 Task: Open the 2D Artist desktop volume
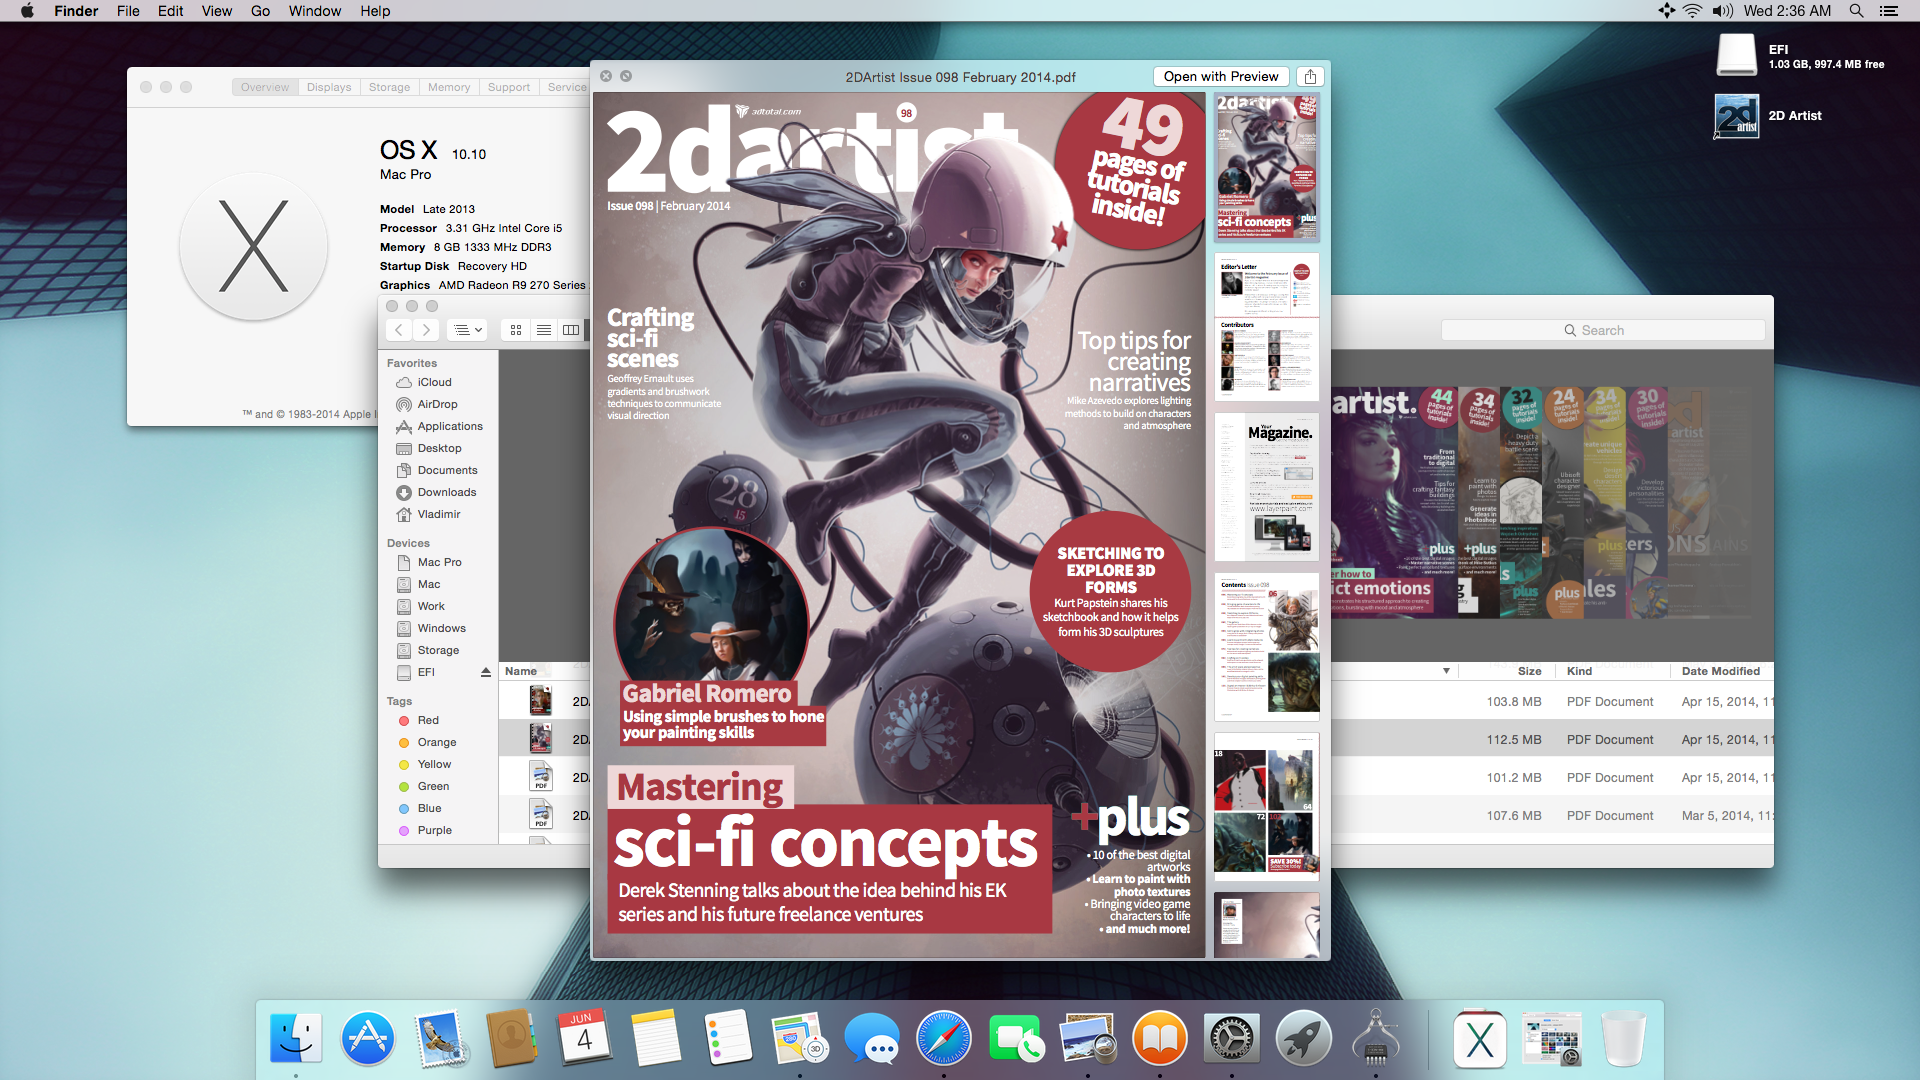coord(1738,116)
